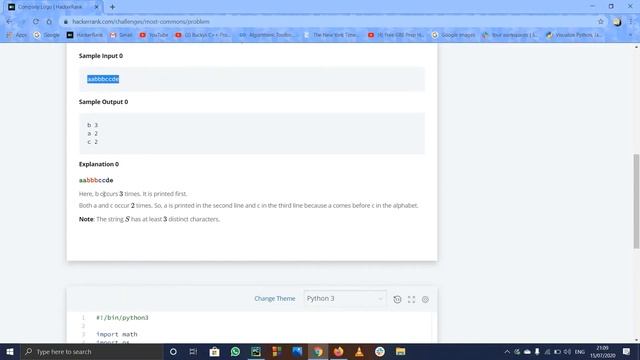Click the reset code history icon
The image size is (640, 360).
click(397, 299)
